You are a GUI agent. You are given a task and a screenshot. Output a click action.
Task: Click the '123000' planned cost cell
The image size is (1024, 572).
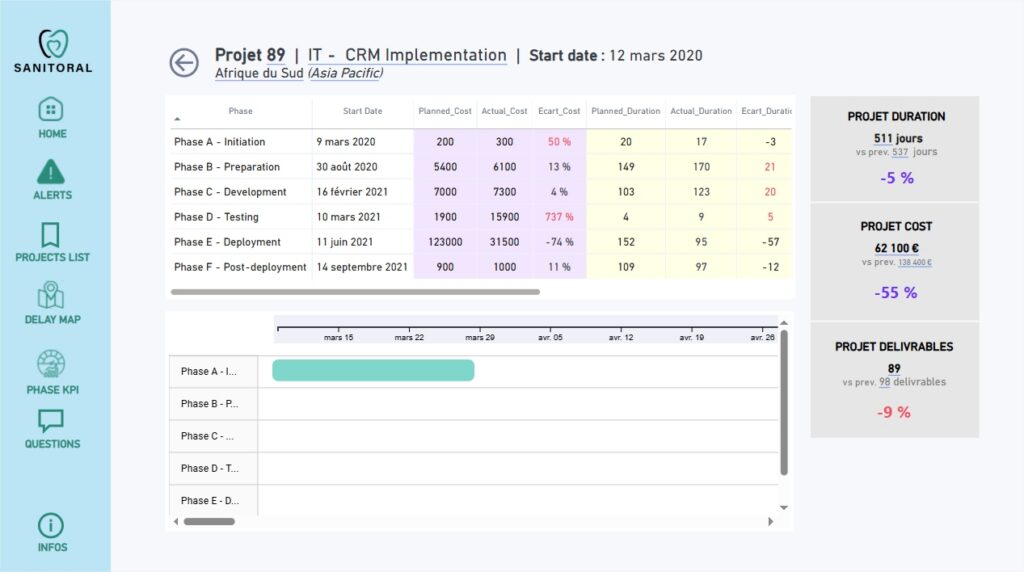445,242
